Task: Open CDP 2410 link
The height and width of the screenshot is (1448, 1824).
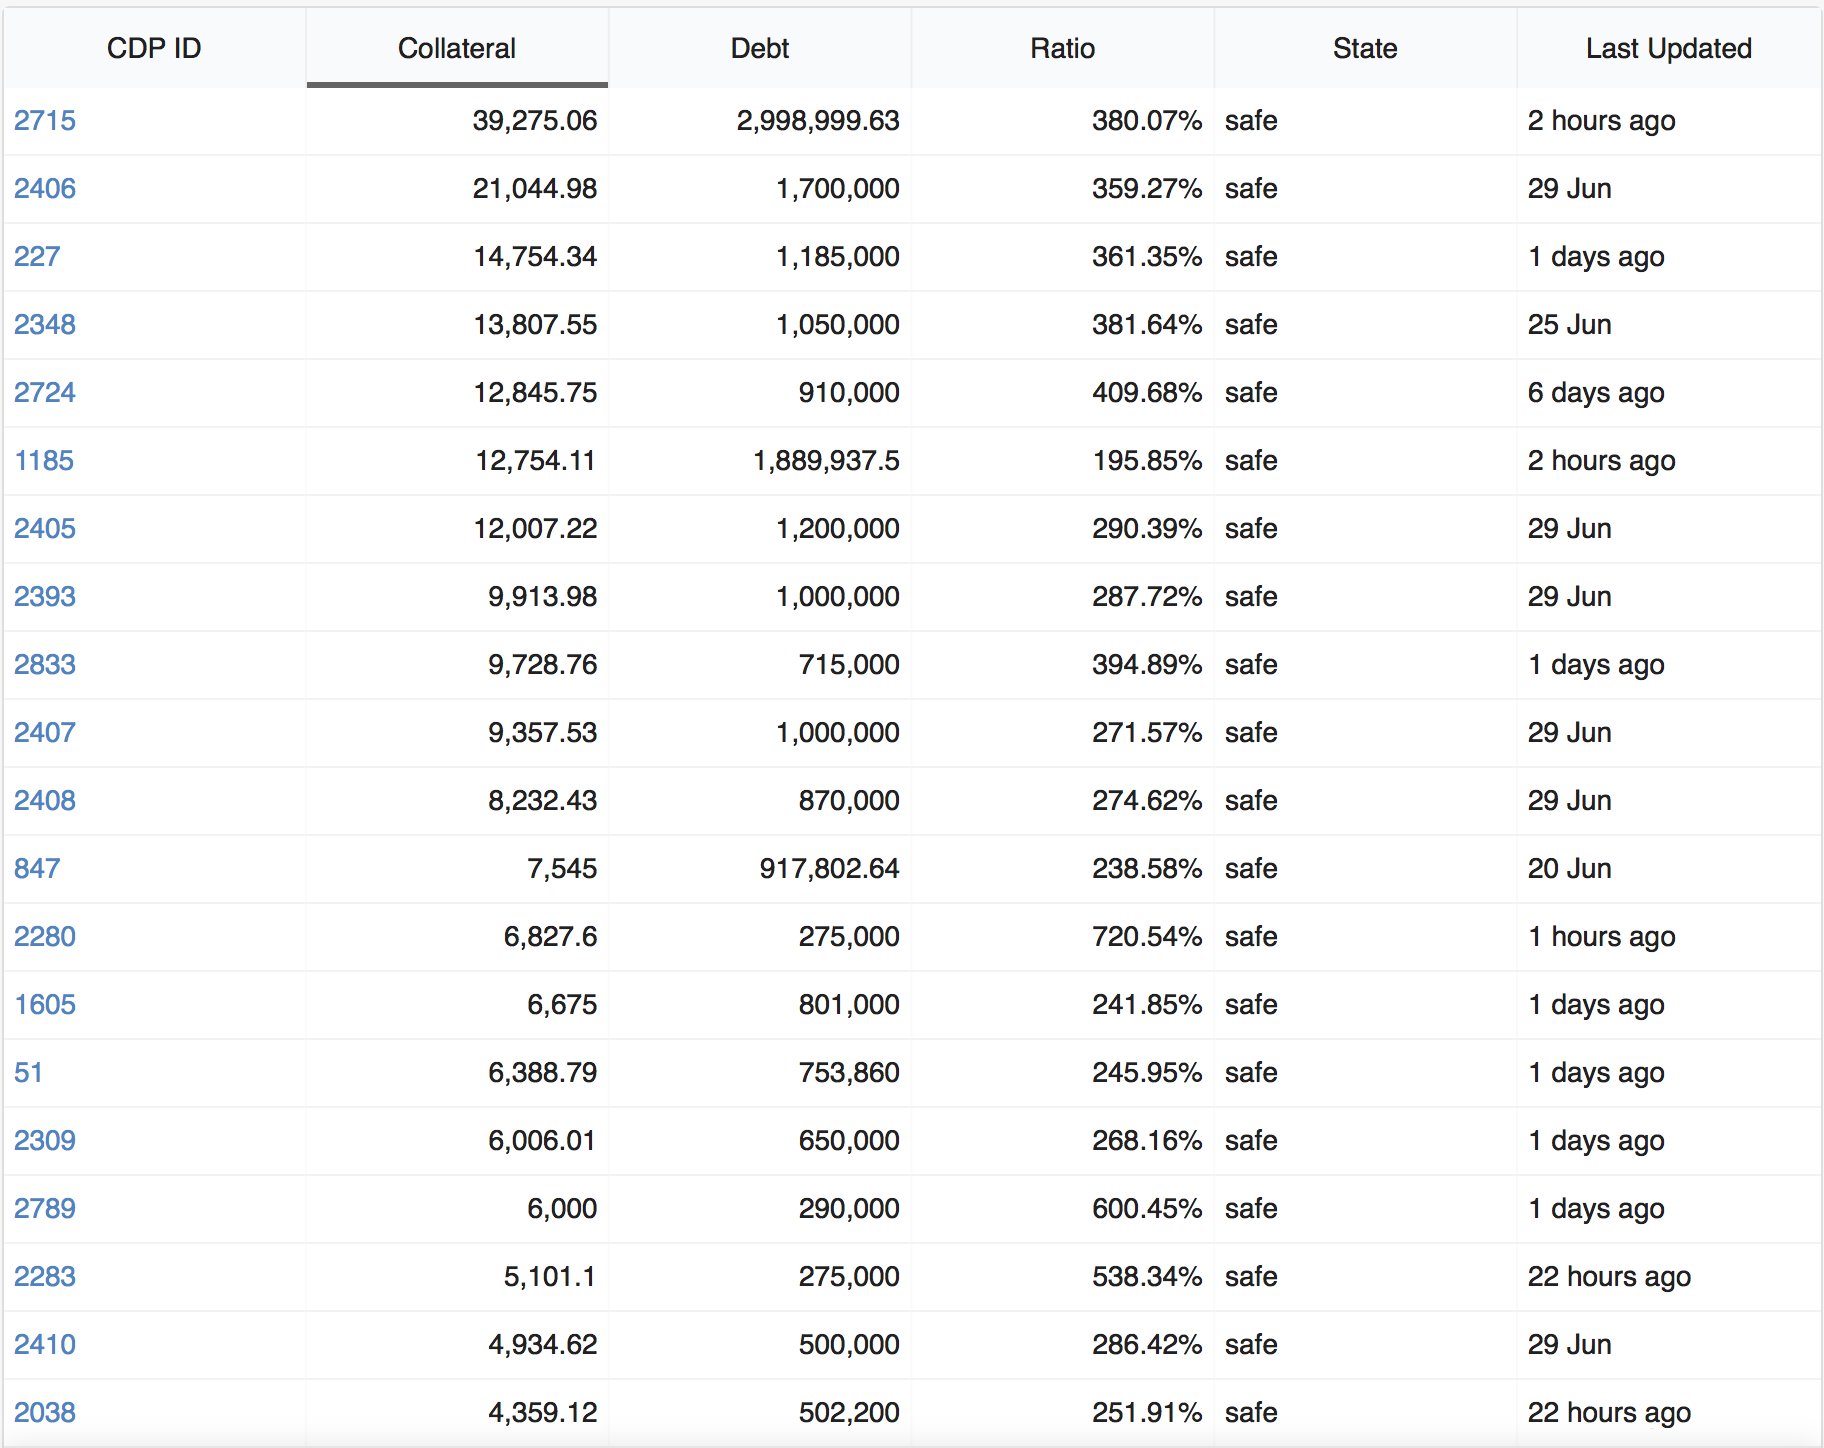Action: pyautogui.click(x=45, y=1344)
